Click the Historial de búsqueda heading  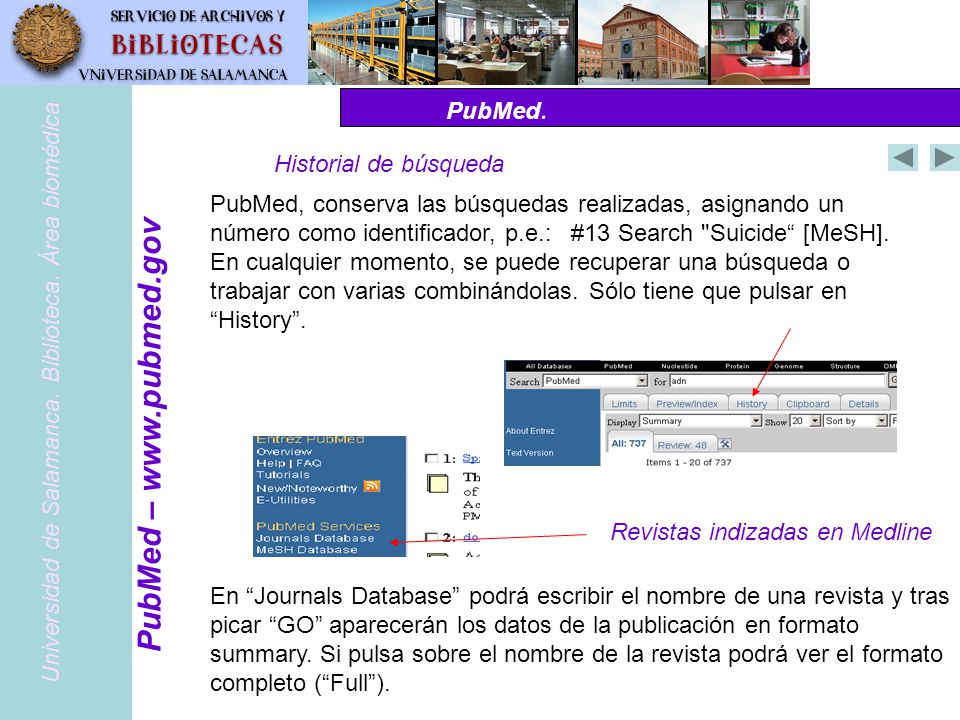(389, 164)
